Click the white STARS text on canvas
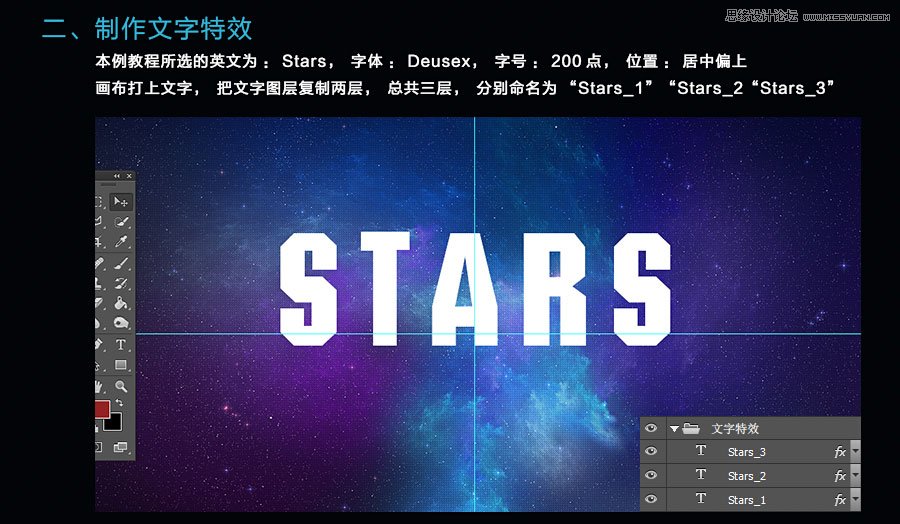Image resolution: width=900 pixels, height=524 pixels. point(475,289)
